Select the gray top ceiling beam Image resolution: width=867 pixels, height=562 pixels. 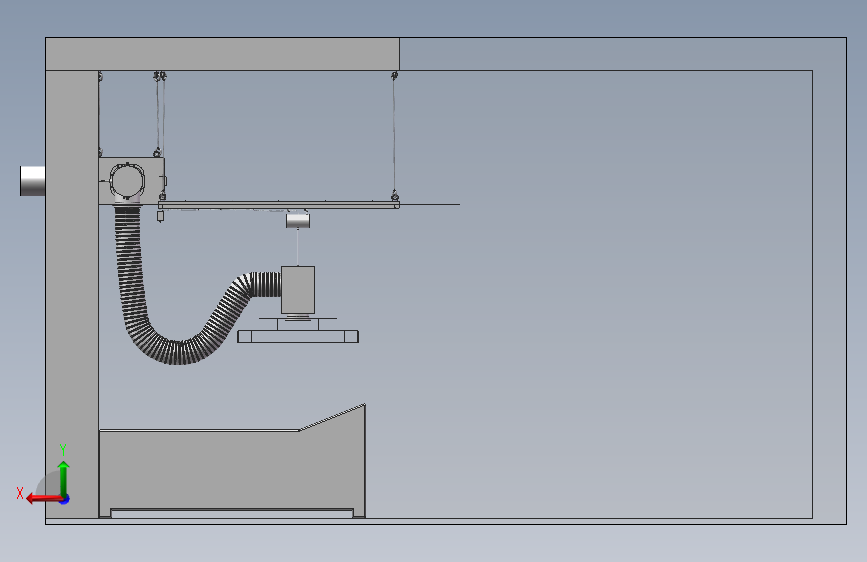222,54
